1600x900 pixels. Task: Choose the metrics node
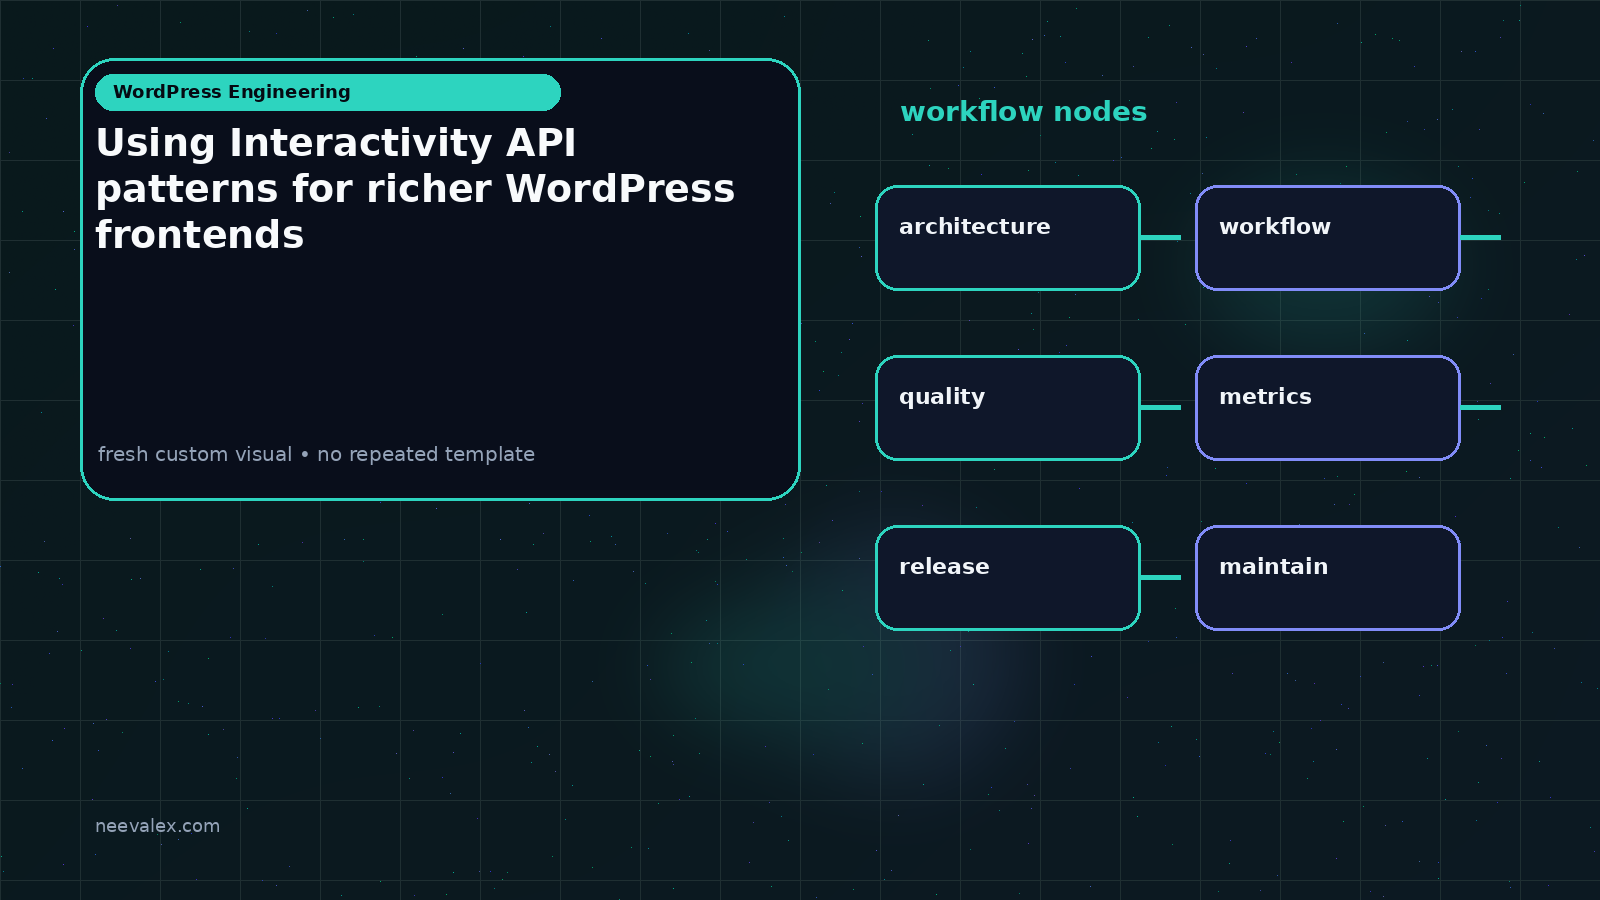click(x=1328, y=408)
